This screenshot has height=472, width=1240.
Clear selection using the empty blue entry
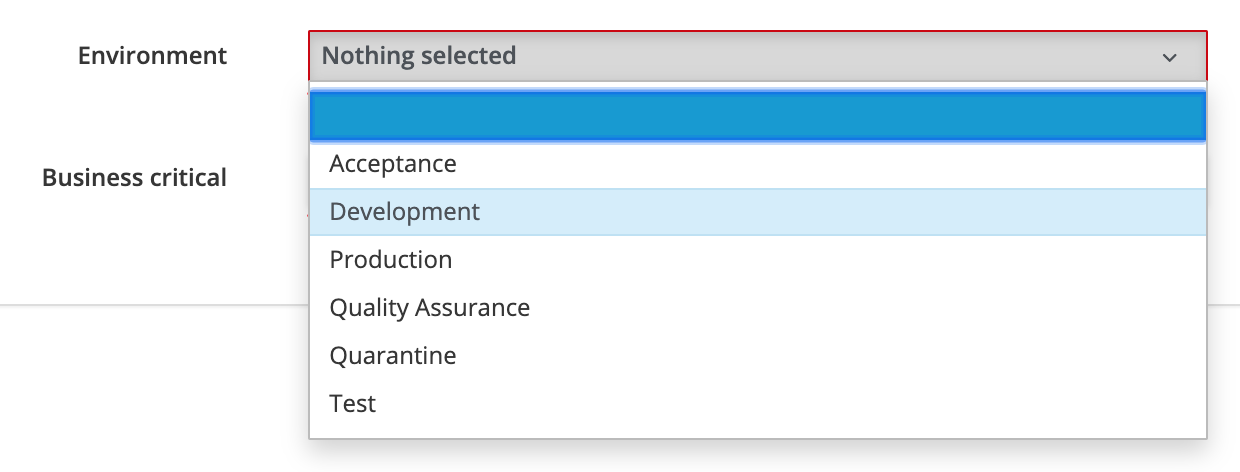click(x=758, y=116)
